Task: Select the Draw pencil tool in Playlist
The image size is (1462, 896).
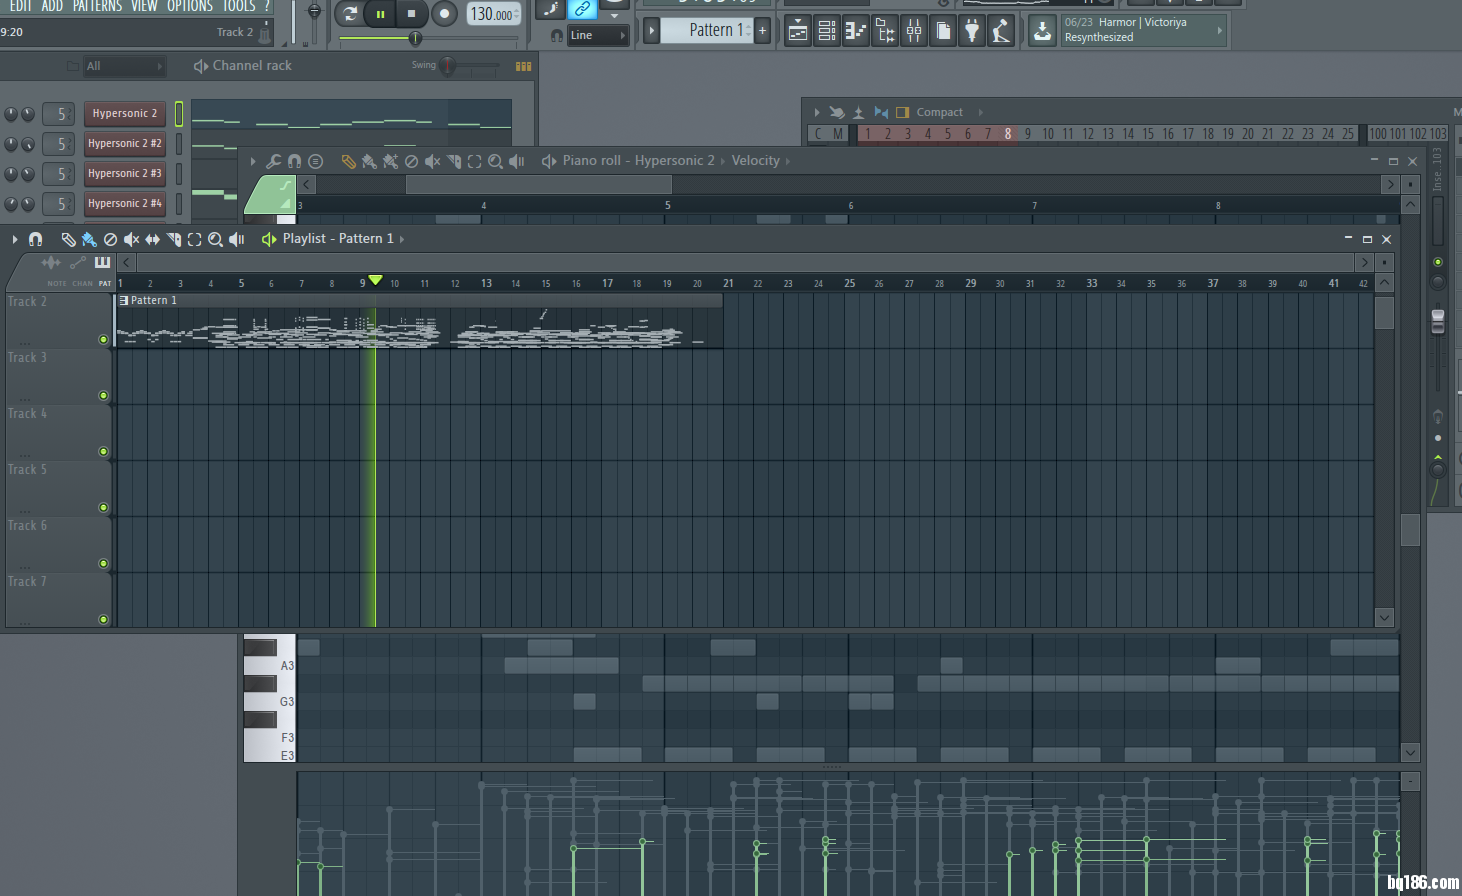Action: [68, 239]
